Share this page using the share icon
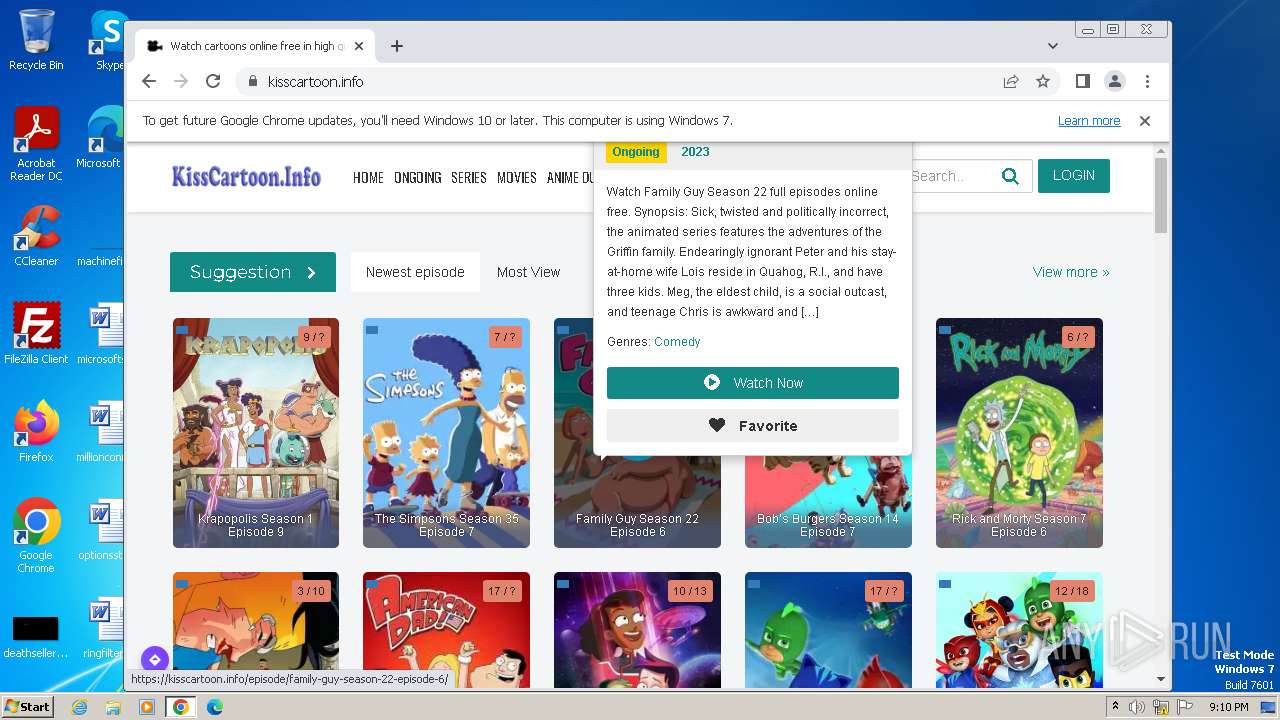This screenshot has height=720, width=1280. 1011,81
